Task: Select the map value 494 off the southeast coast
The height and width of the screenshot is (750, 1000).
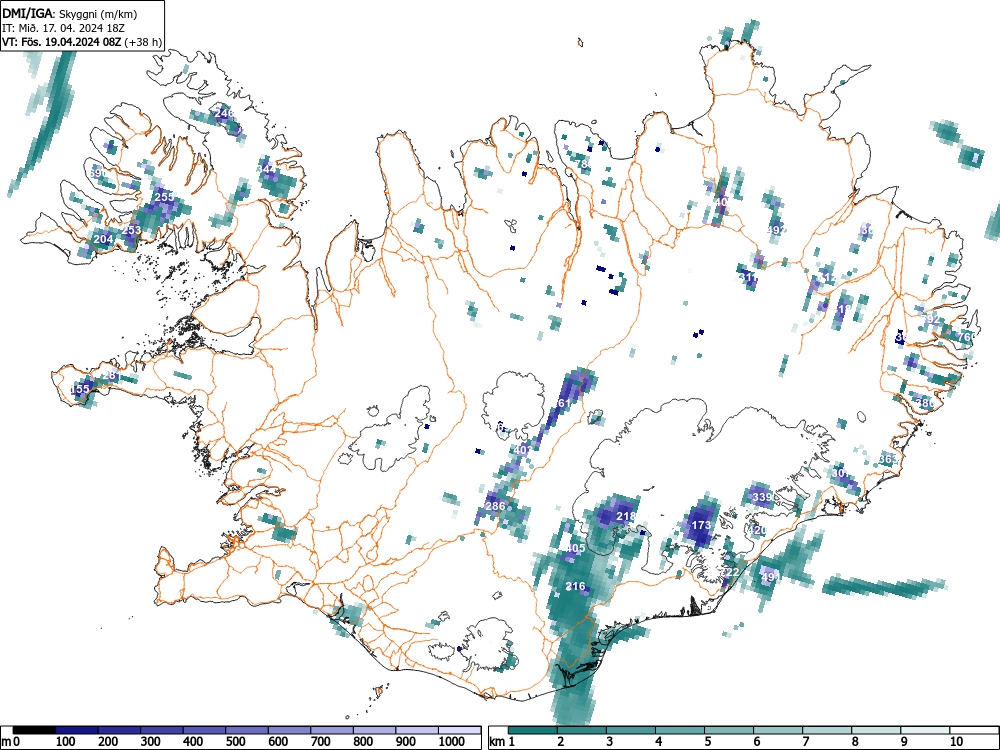Action: coord(771,577)
